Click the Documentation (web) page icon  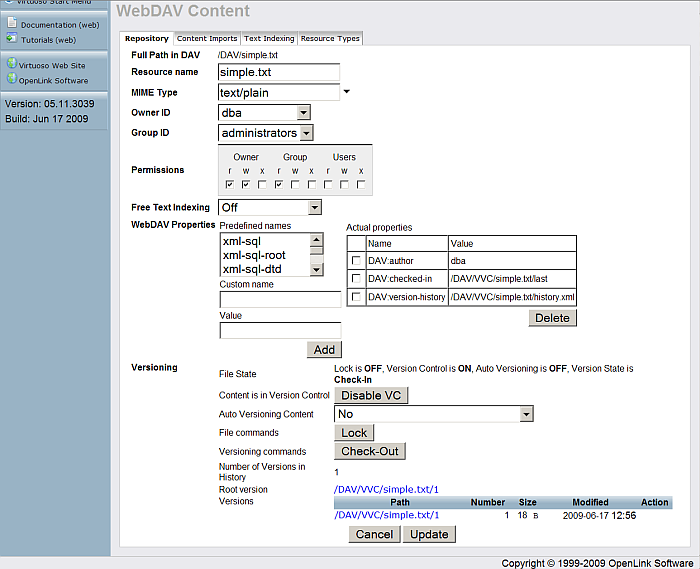click(11, 23)
